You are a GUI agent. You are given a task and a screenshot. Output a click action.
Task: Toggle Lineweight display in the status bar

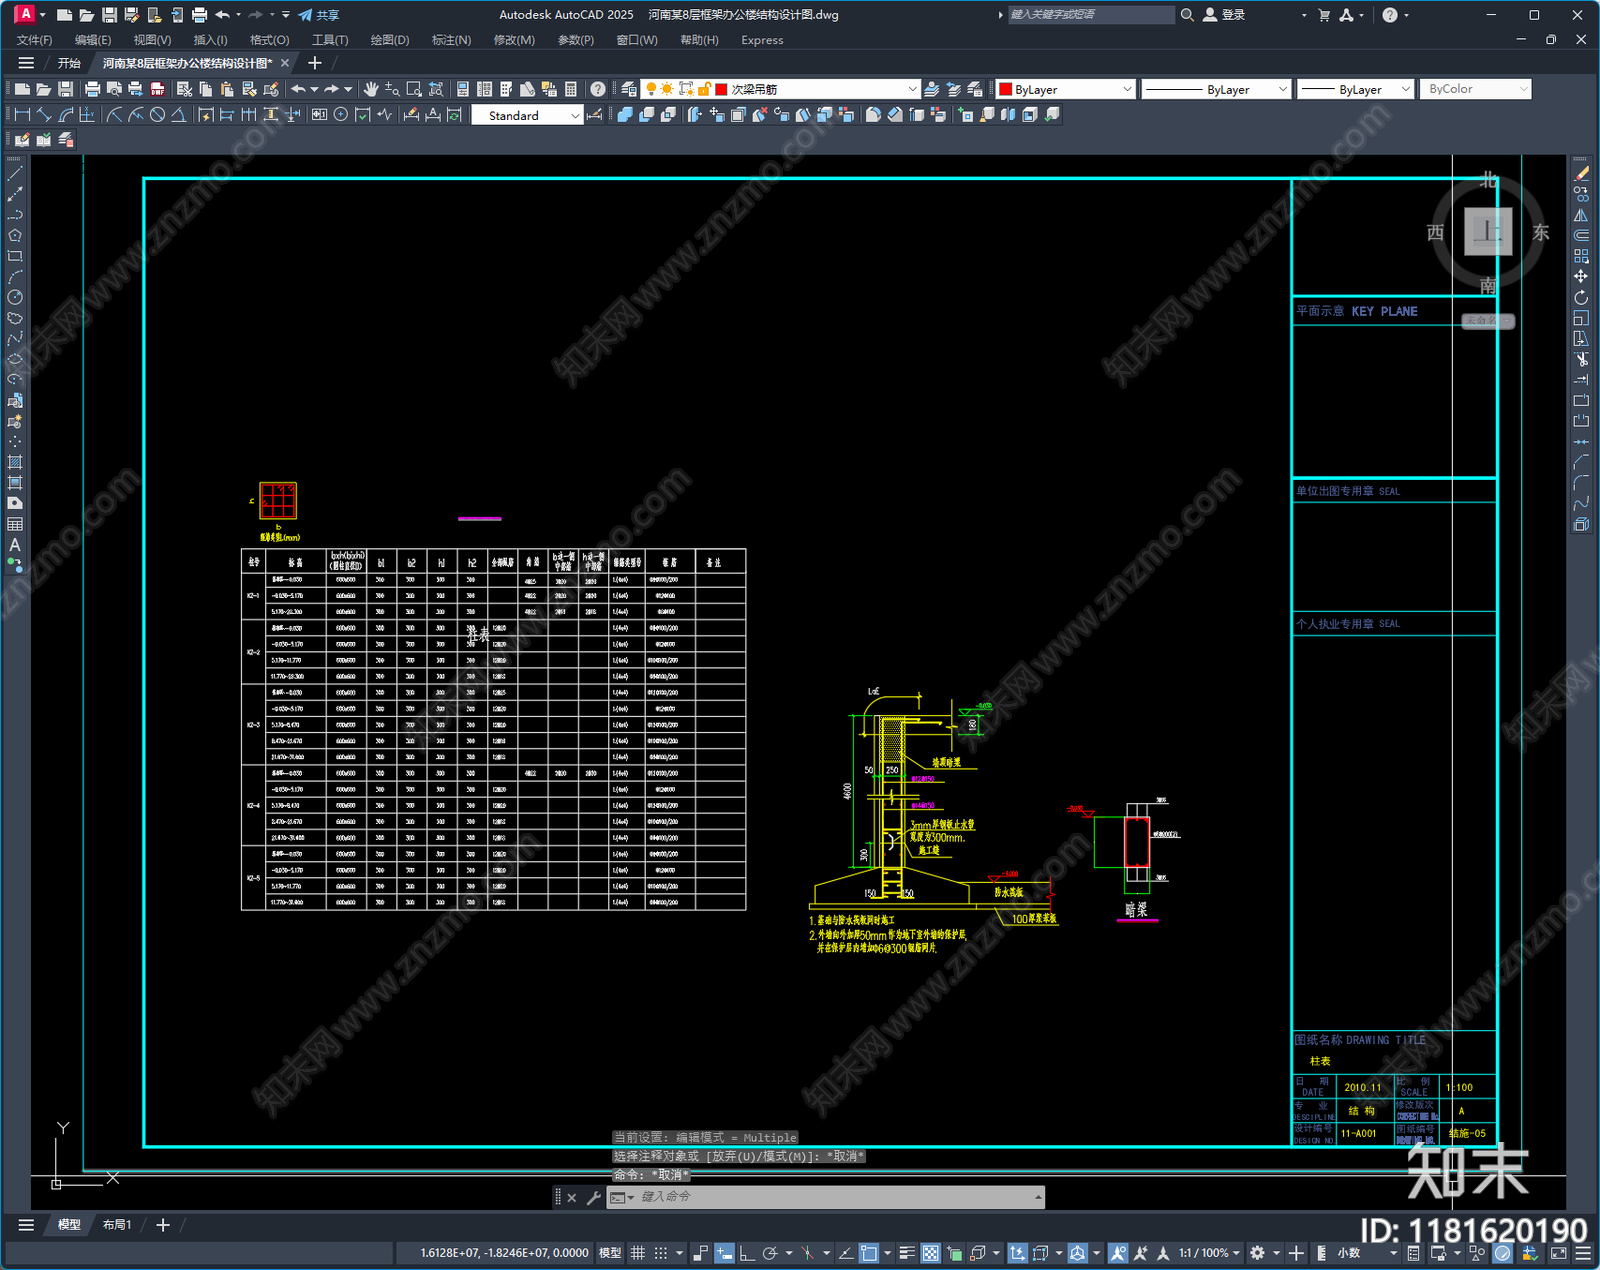[907, 1253]
